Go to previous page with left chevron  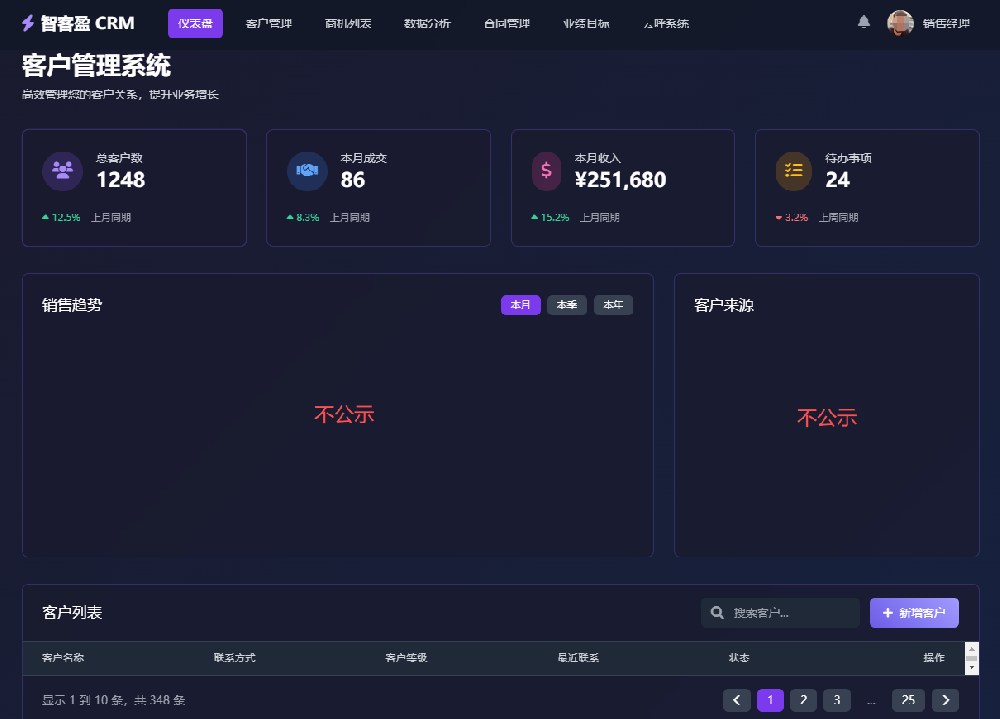tap(737, 700)
